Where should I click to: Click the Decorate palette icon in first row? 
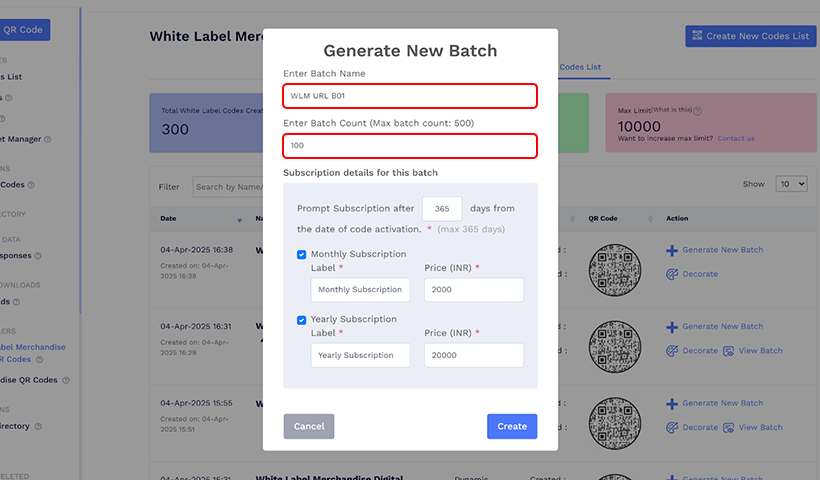[672, 274]
